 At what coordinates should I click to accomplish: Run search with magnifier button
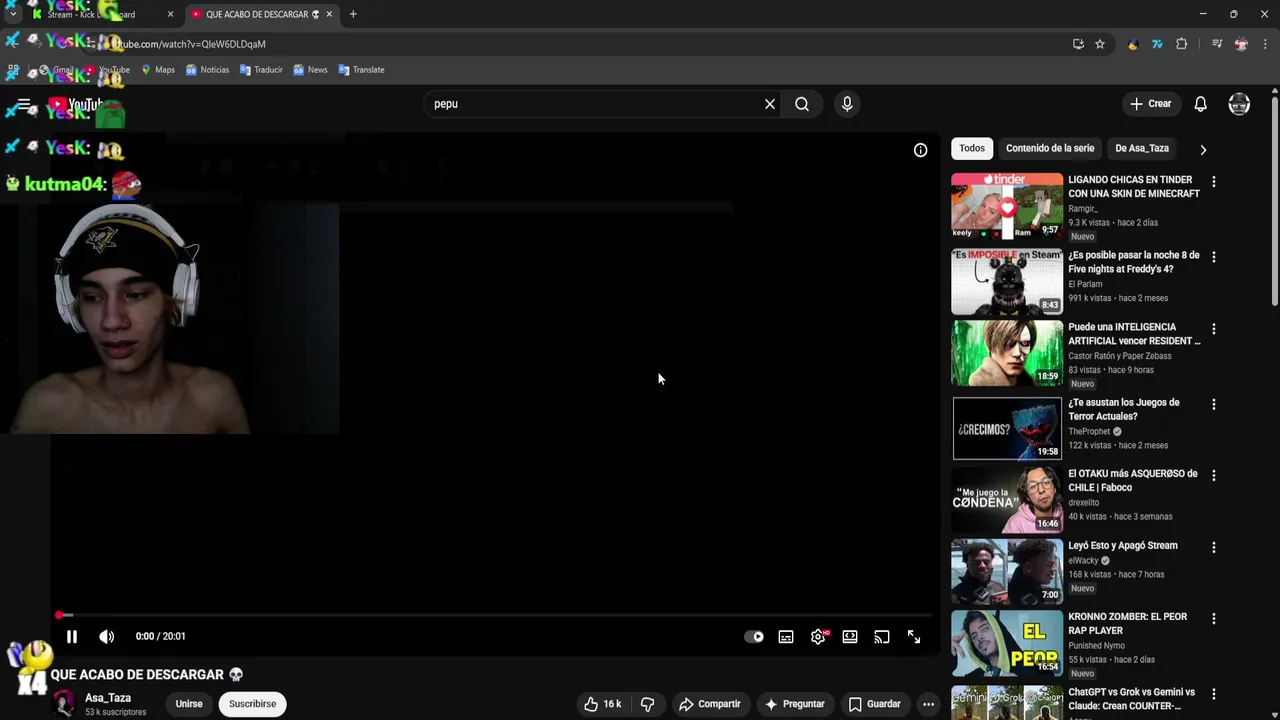tap(802, 104)
